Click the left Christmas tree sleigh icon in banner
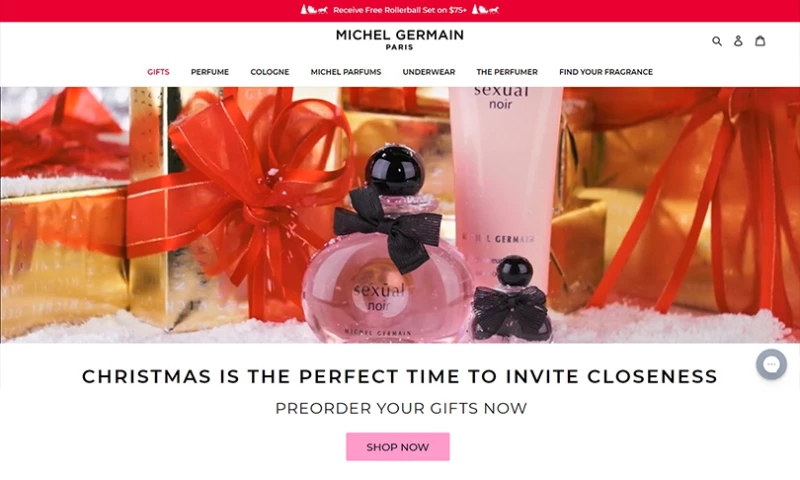The width and height of the screenshot is (800, 480). 314,10
